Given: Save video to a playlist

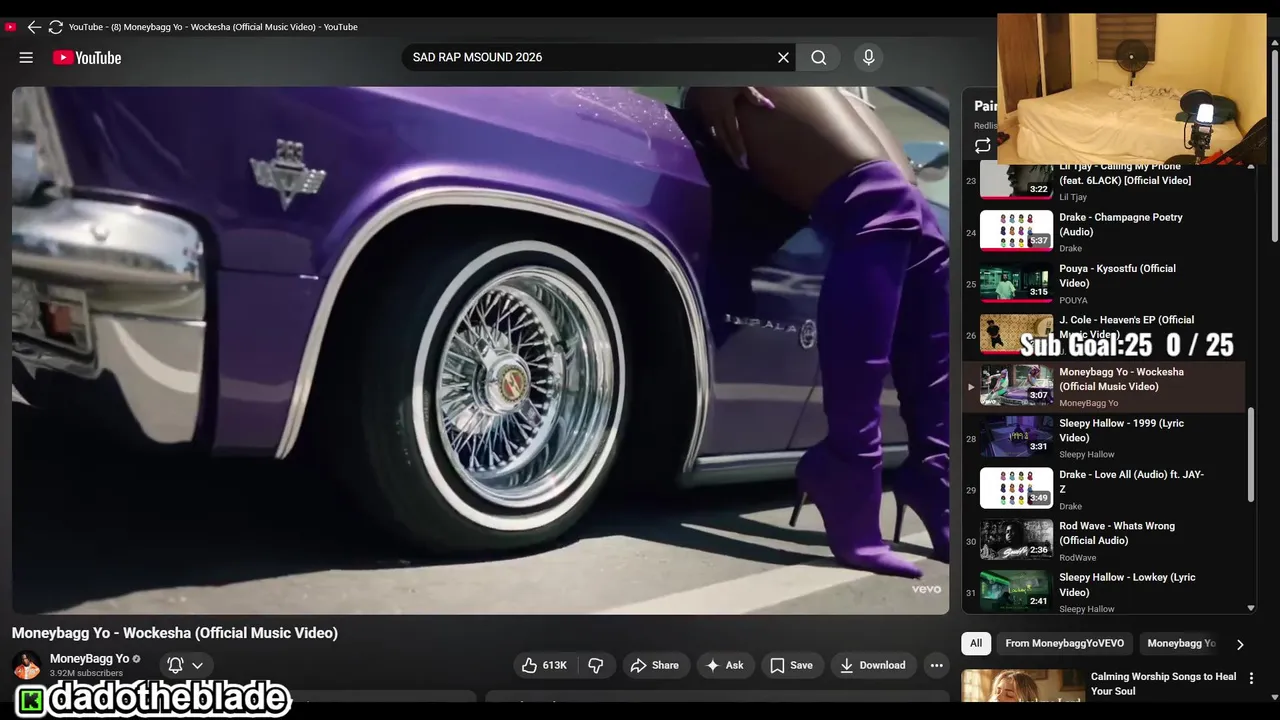Looking at the screenshot, I should tap(791, 665).
